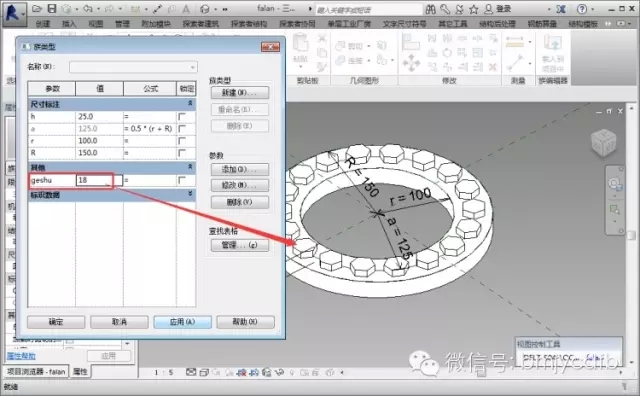Click the user sign-in icon
Image resolution: width=640 pixels, height=396 pixels.
coord(488,9)
